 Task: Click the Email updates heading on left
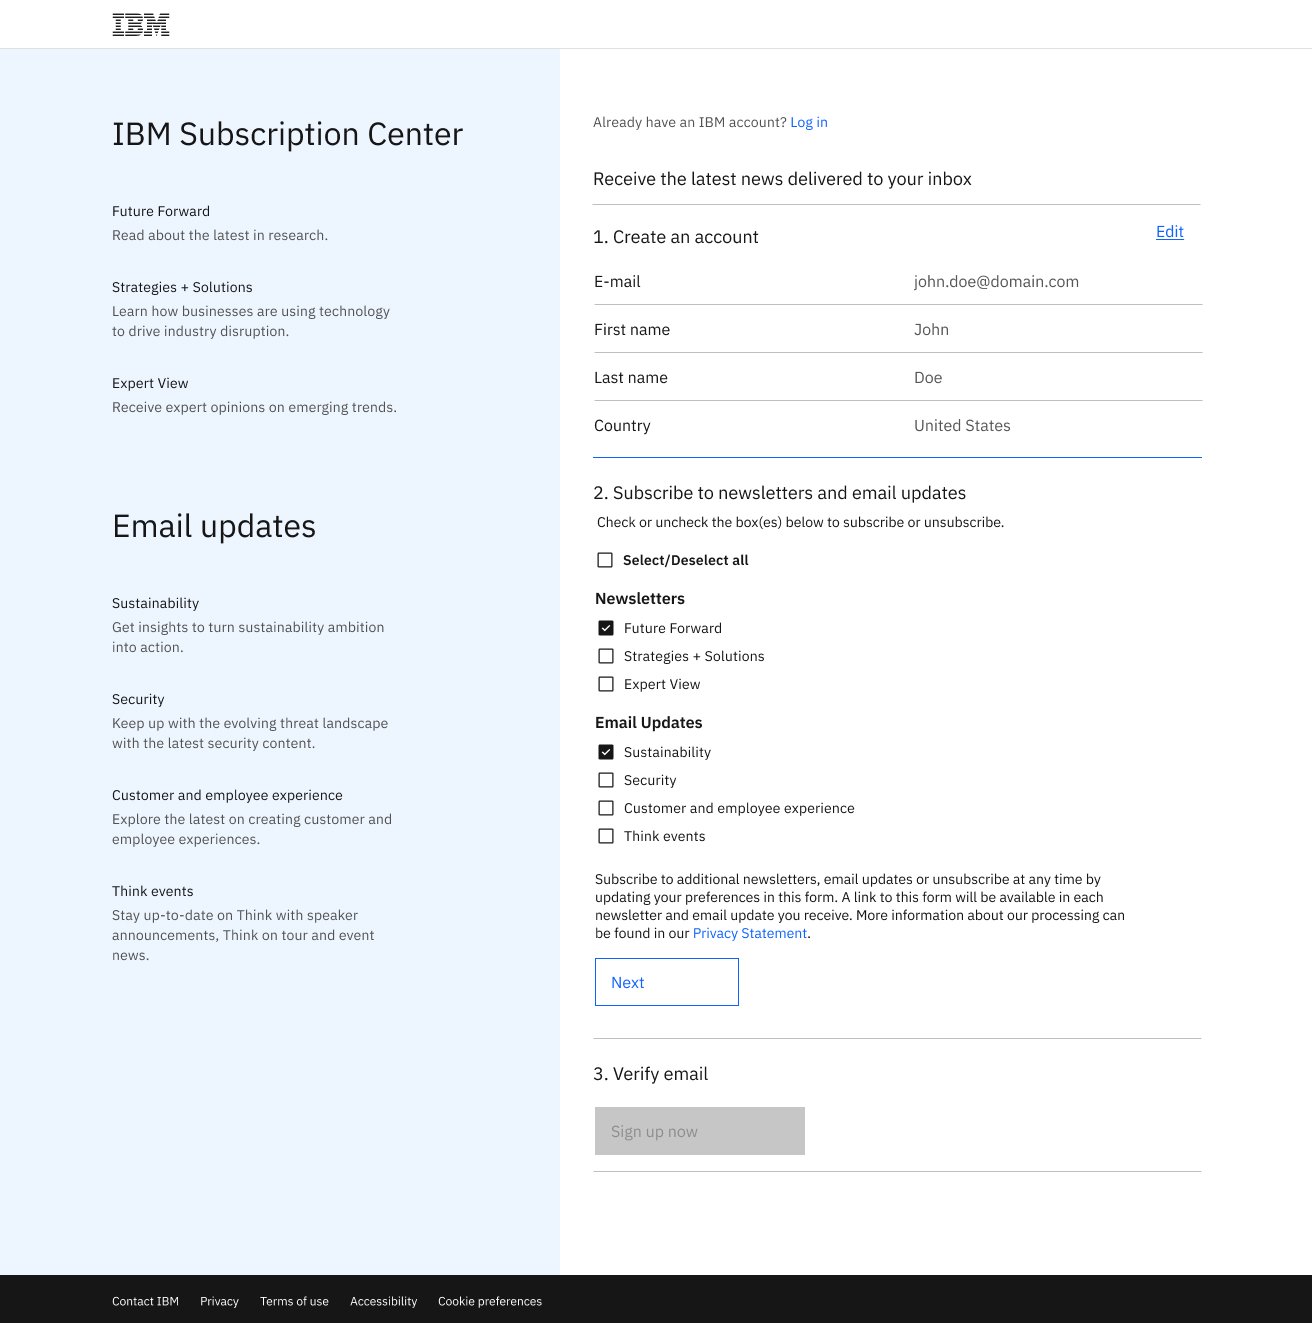[214, 526]
